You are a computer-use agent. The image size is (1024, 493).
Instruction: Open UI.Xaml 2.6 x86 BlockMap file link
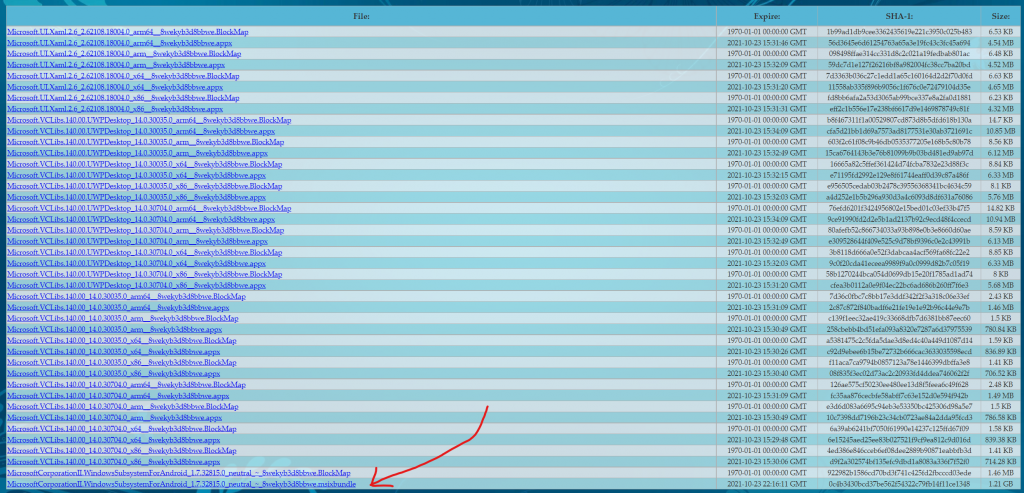coord(118,97)
